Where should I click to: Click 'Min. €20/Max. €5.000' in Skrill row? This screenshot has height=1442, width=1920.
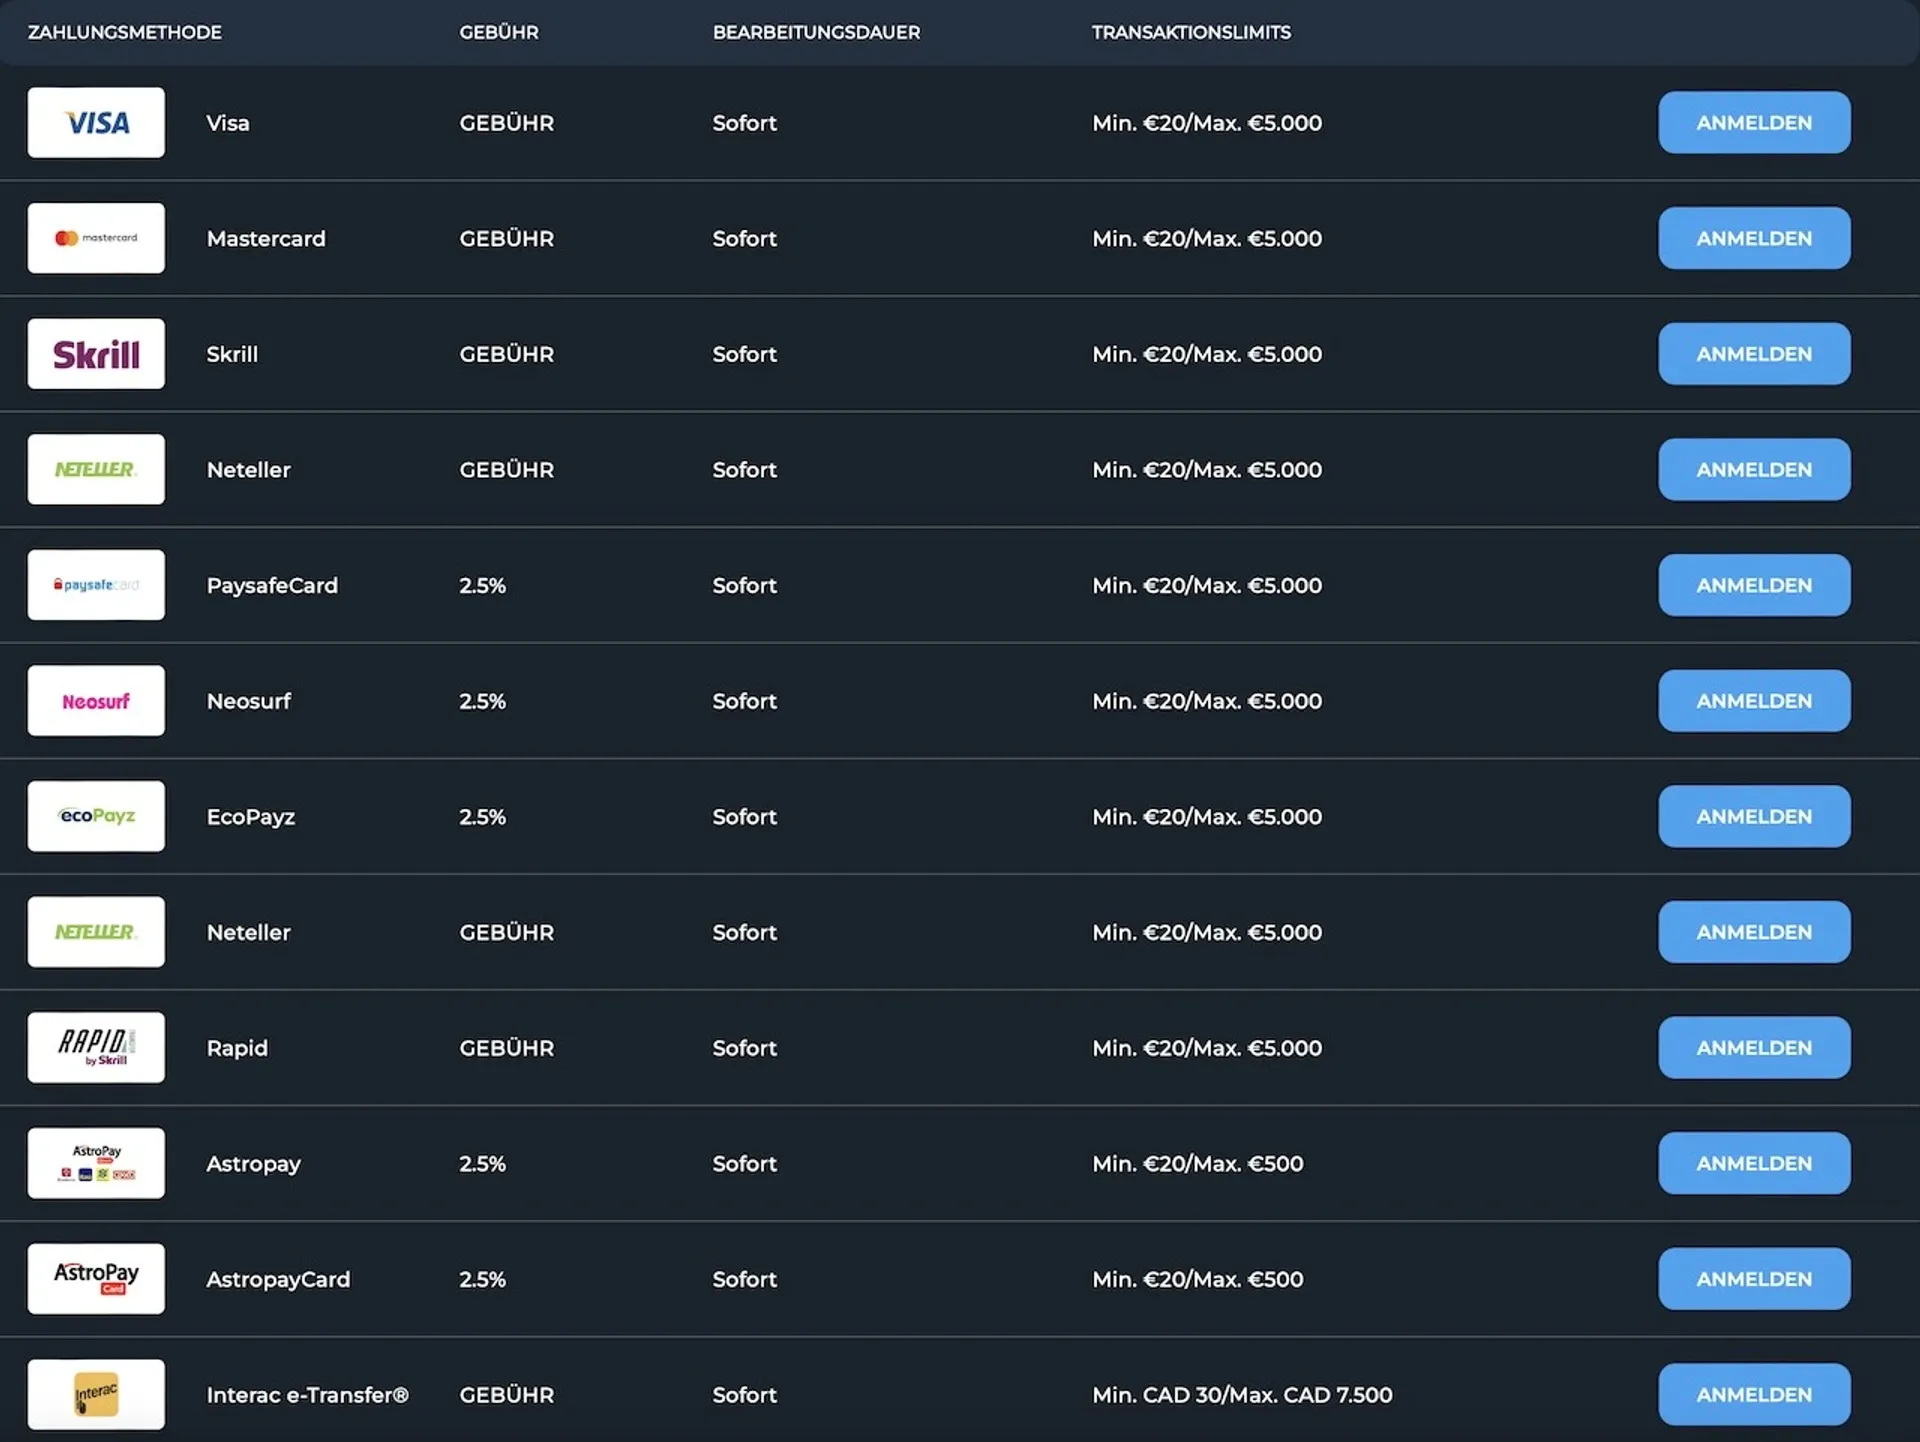click(x=1207, y=354)
